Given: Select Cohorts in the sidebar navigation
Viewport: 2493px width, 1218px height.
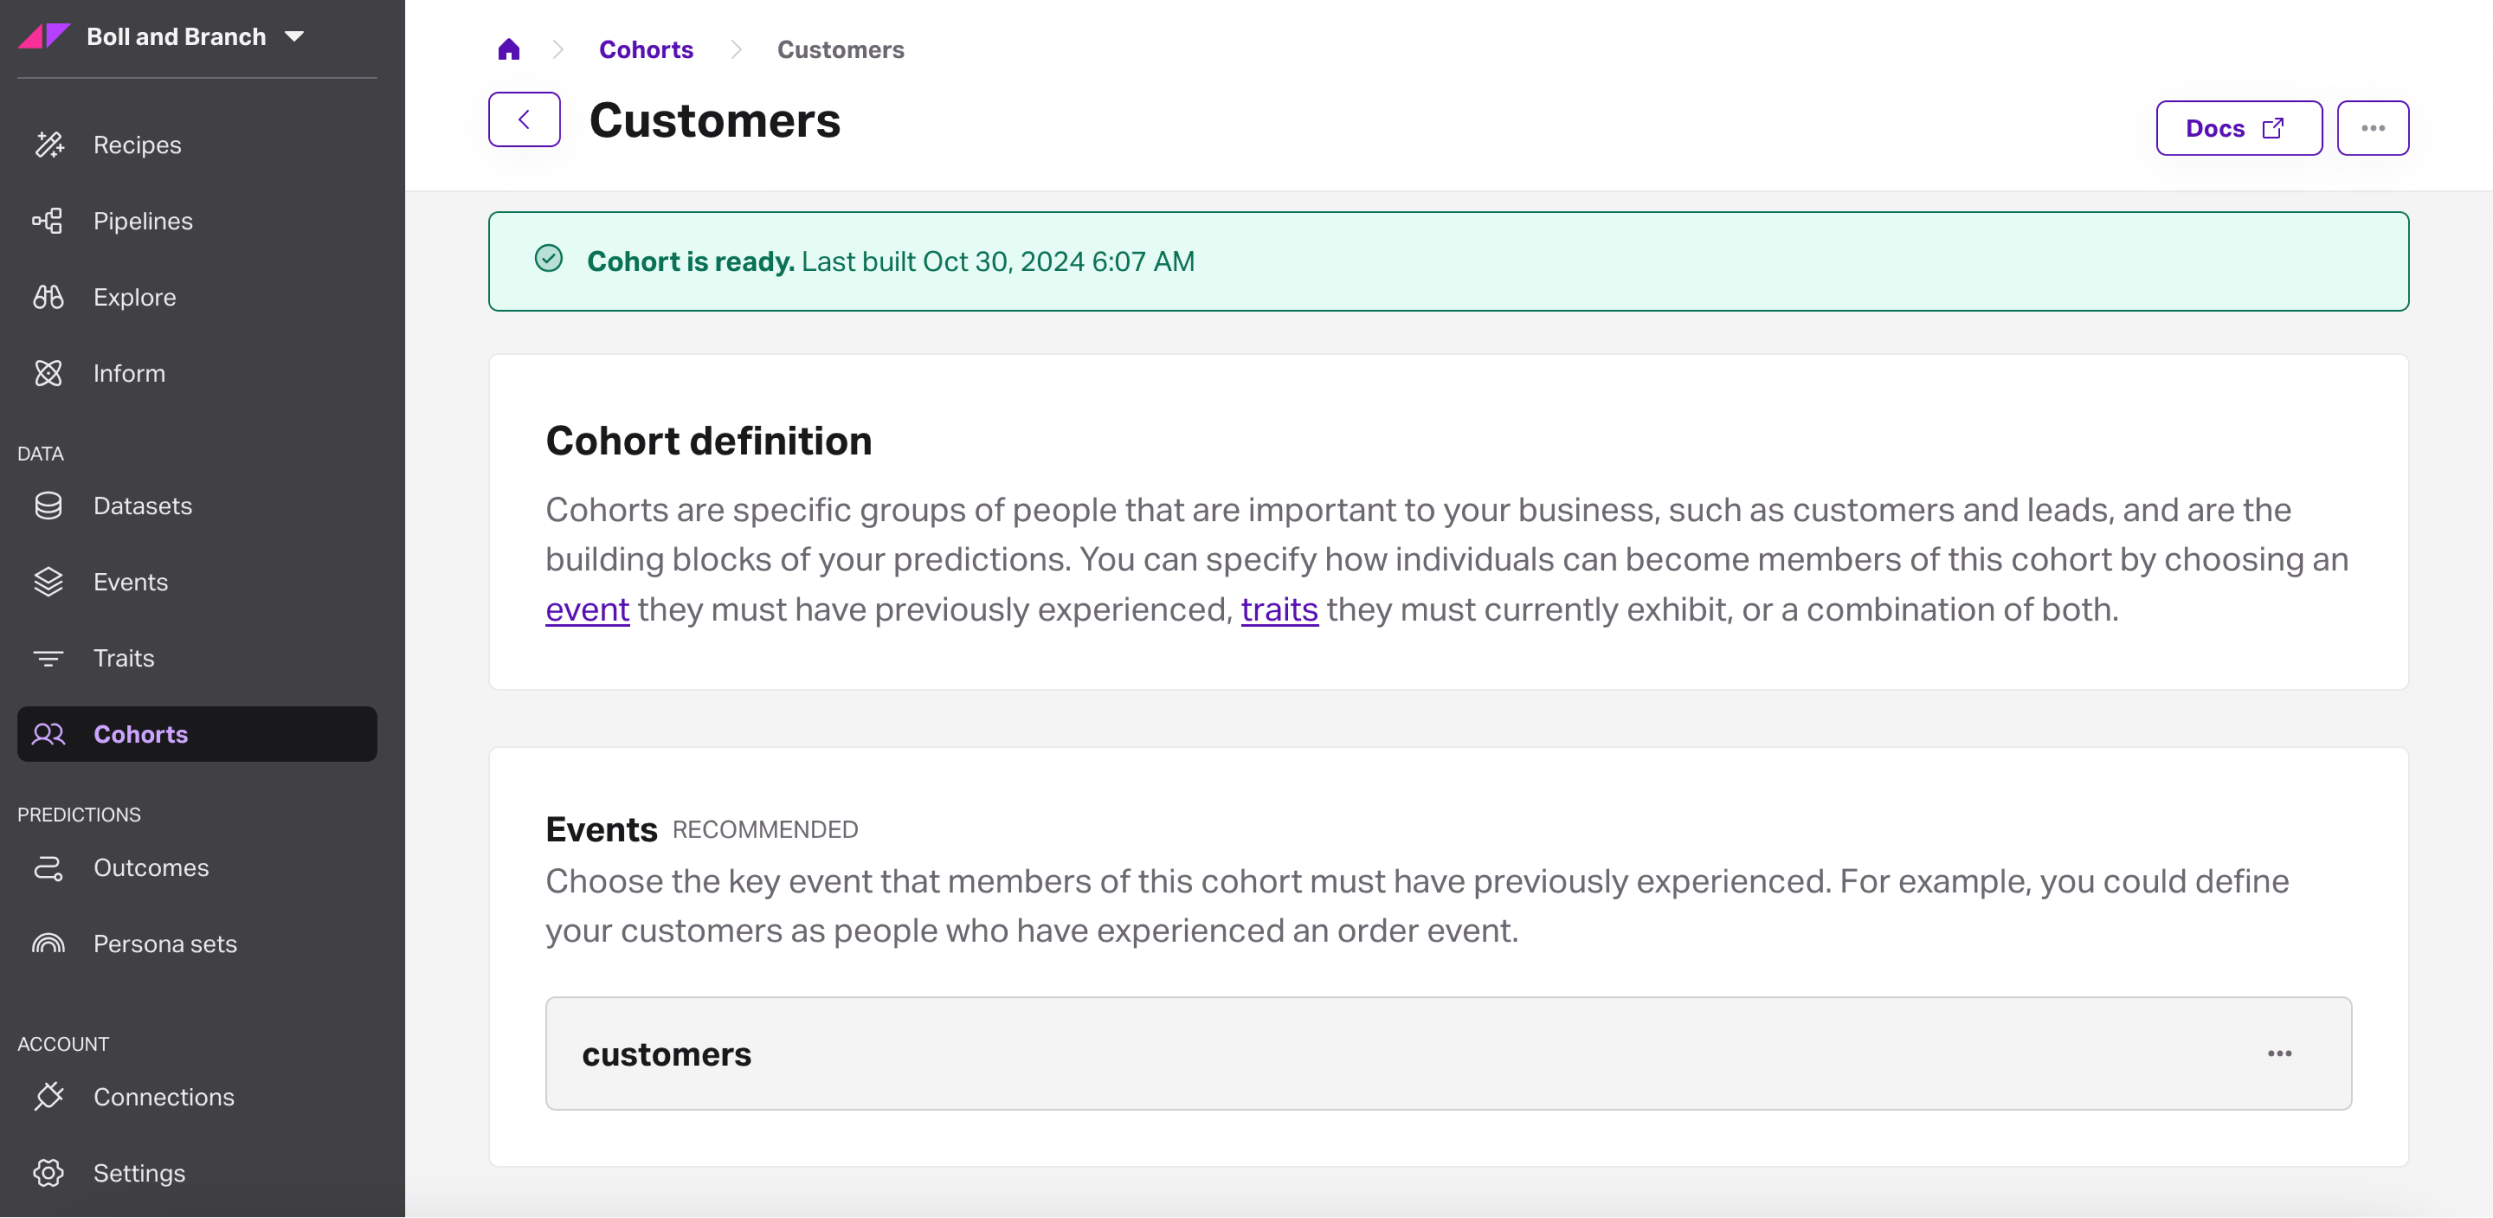Looking at the screenshot, I should [141, 735].
